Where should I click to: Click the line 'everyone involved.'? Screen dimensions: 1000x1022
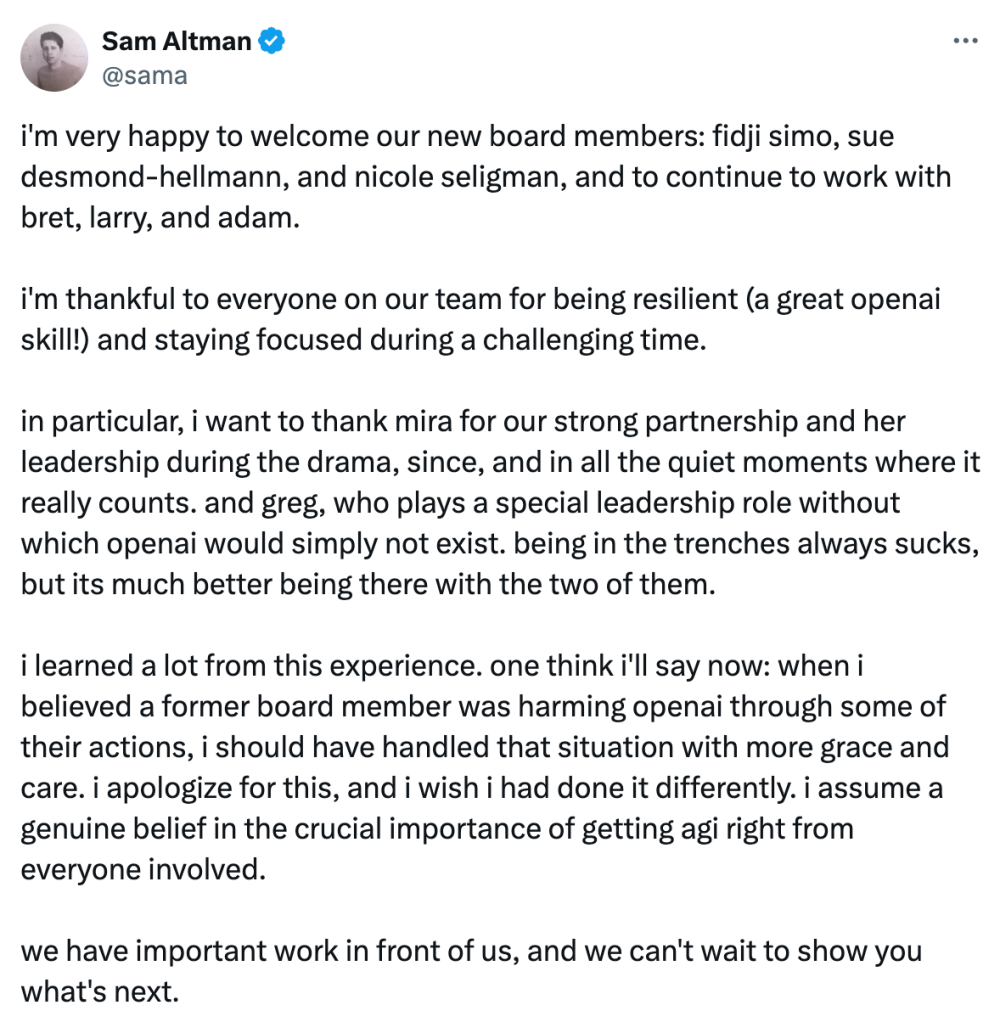143,870
